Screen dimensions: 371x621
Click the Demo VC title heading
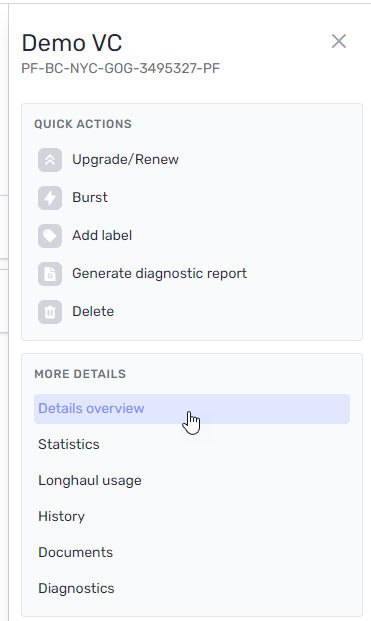[72, 43]
